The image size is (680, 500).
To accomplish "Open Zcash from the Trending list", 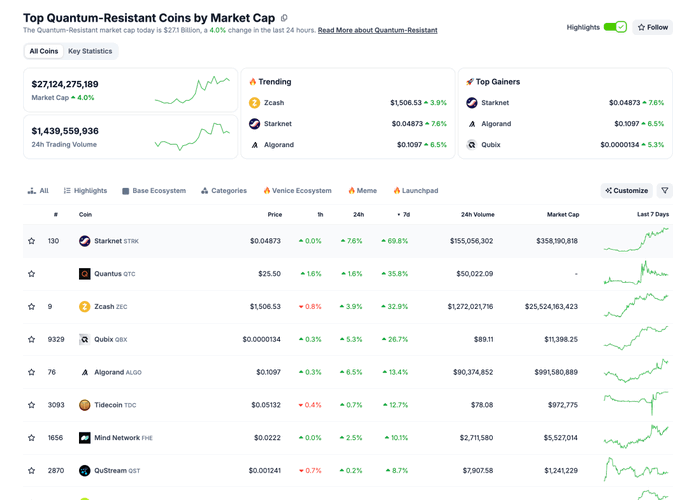I will click(x=274, y=103).
